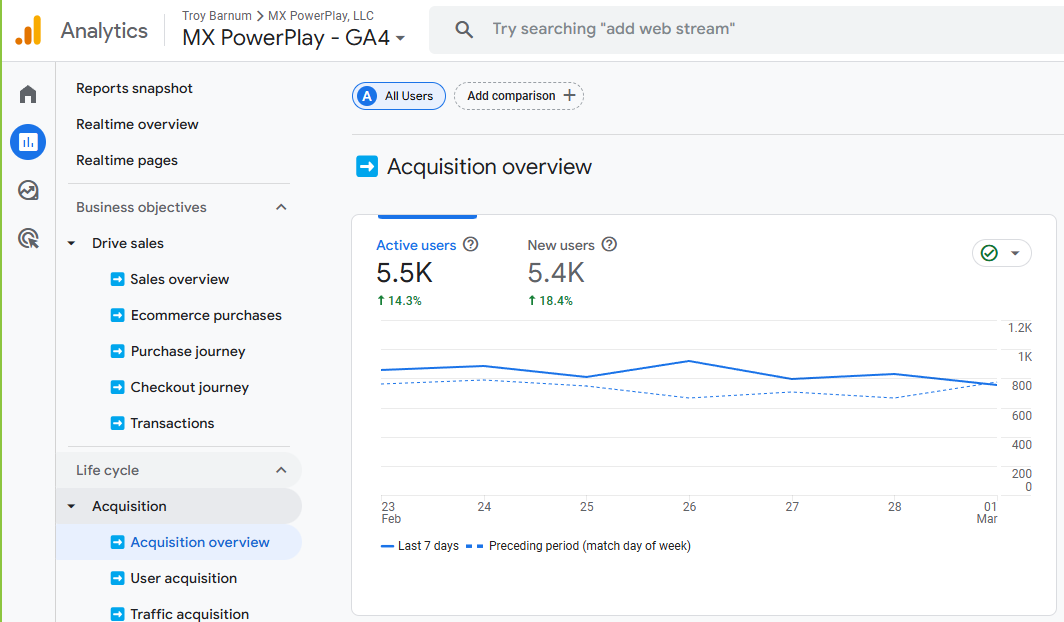Collapse the Drive sales tree node

(x=71, y=243)
